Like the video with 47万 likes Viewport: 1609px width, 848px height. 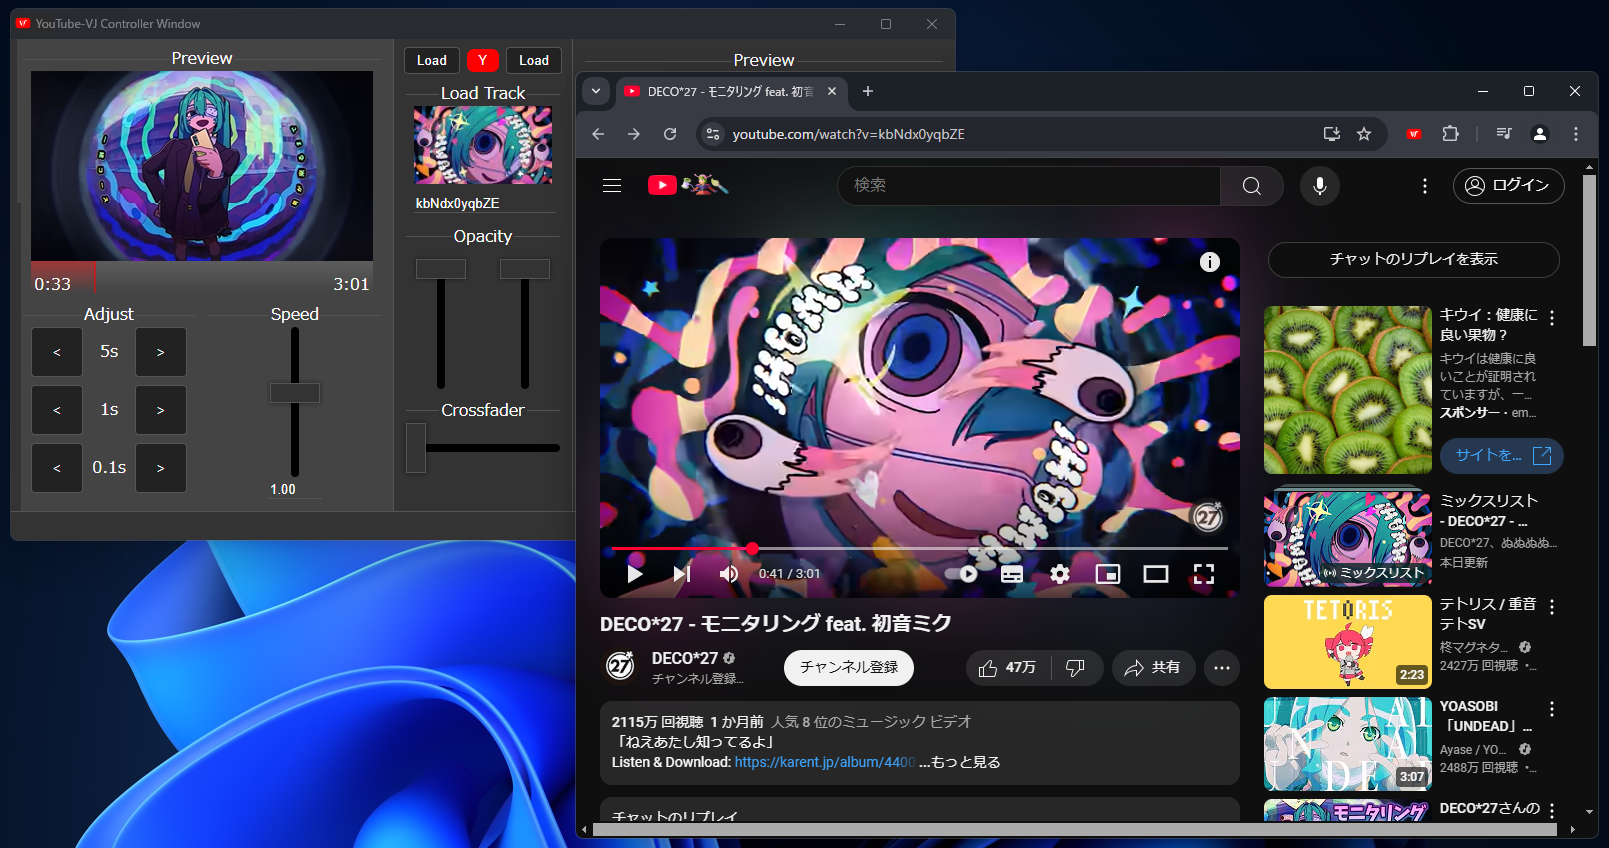point(1008,668)
